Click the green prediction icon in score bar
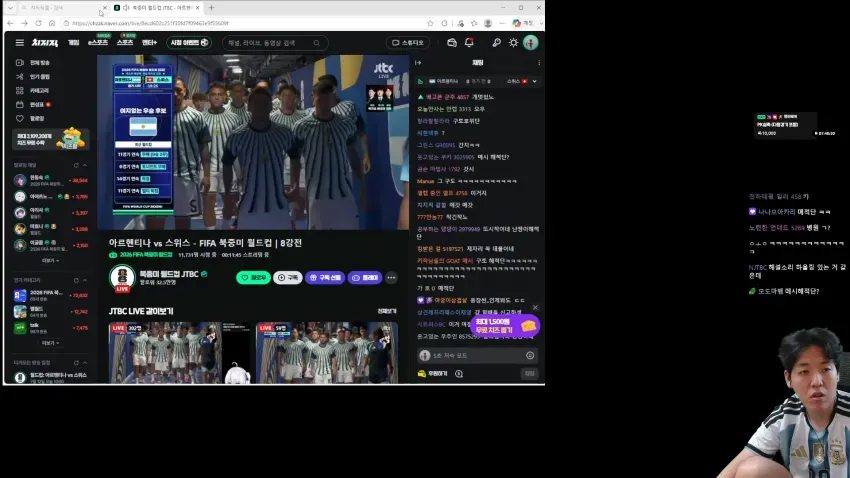 coord(420,81)
